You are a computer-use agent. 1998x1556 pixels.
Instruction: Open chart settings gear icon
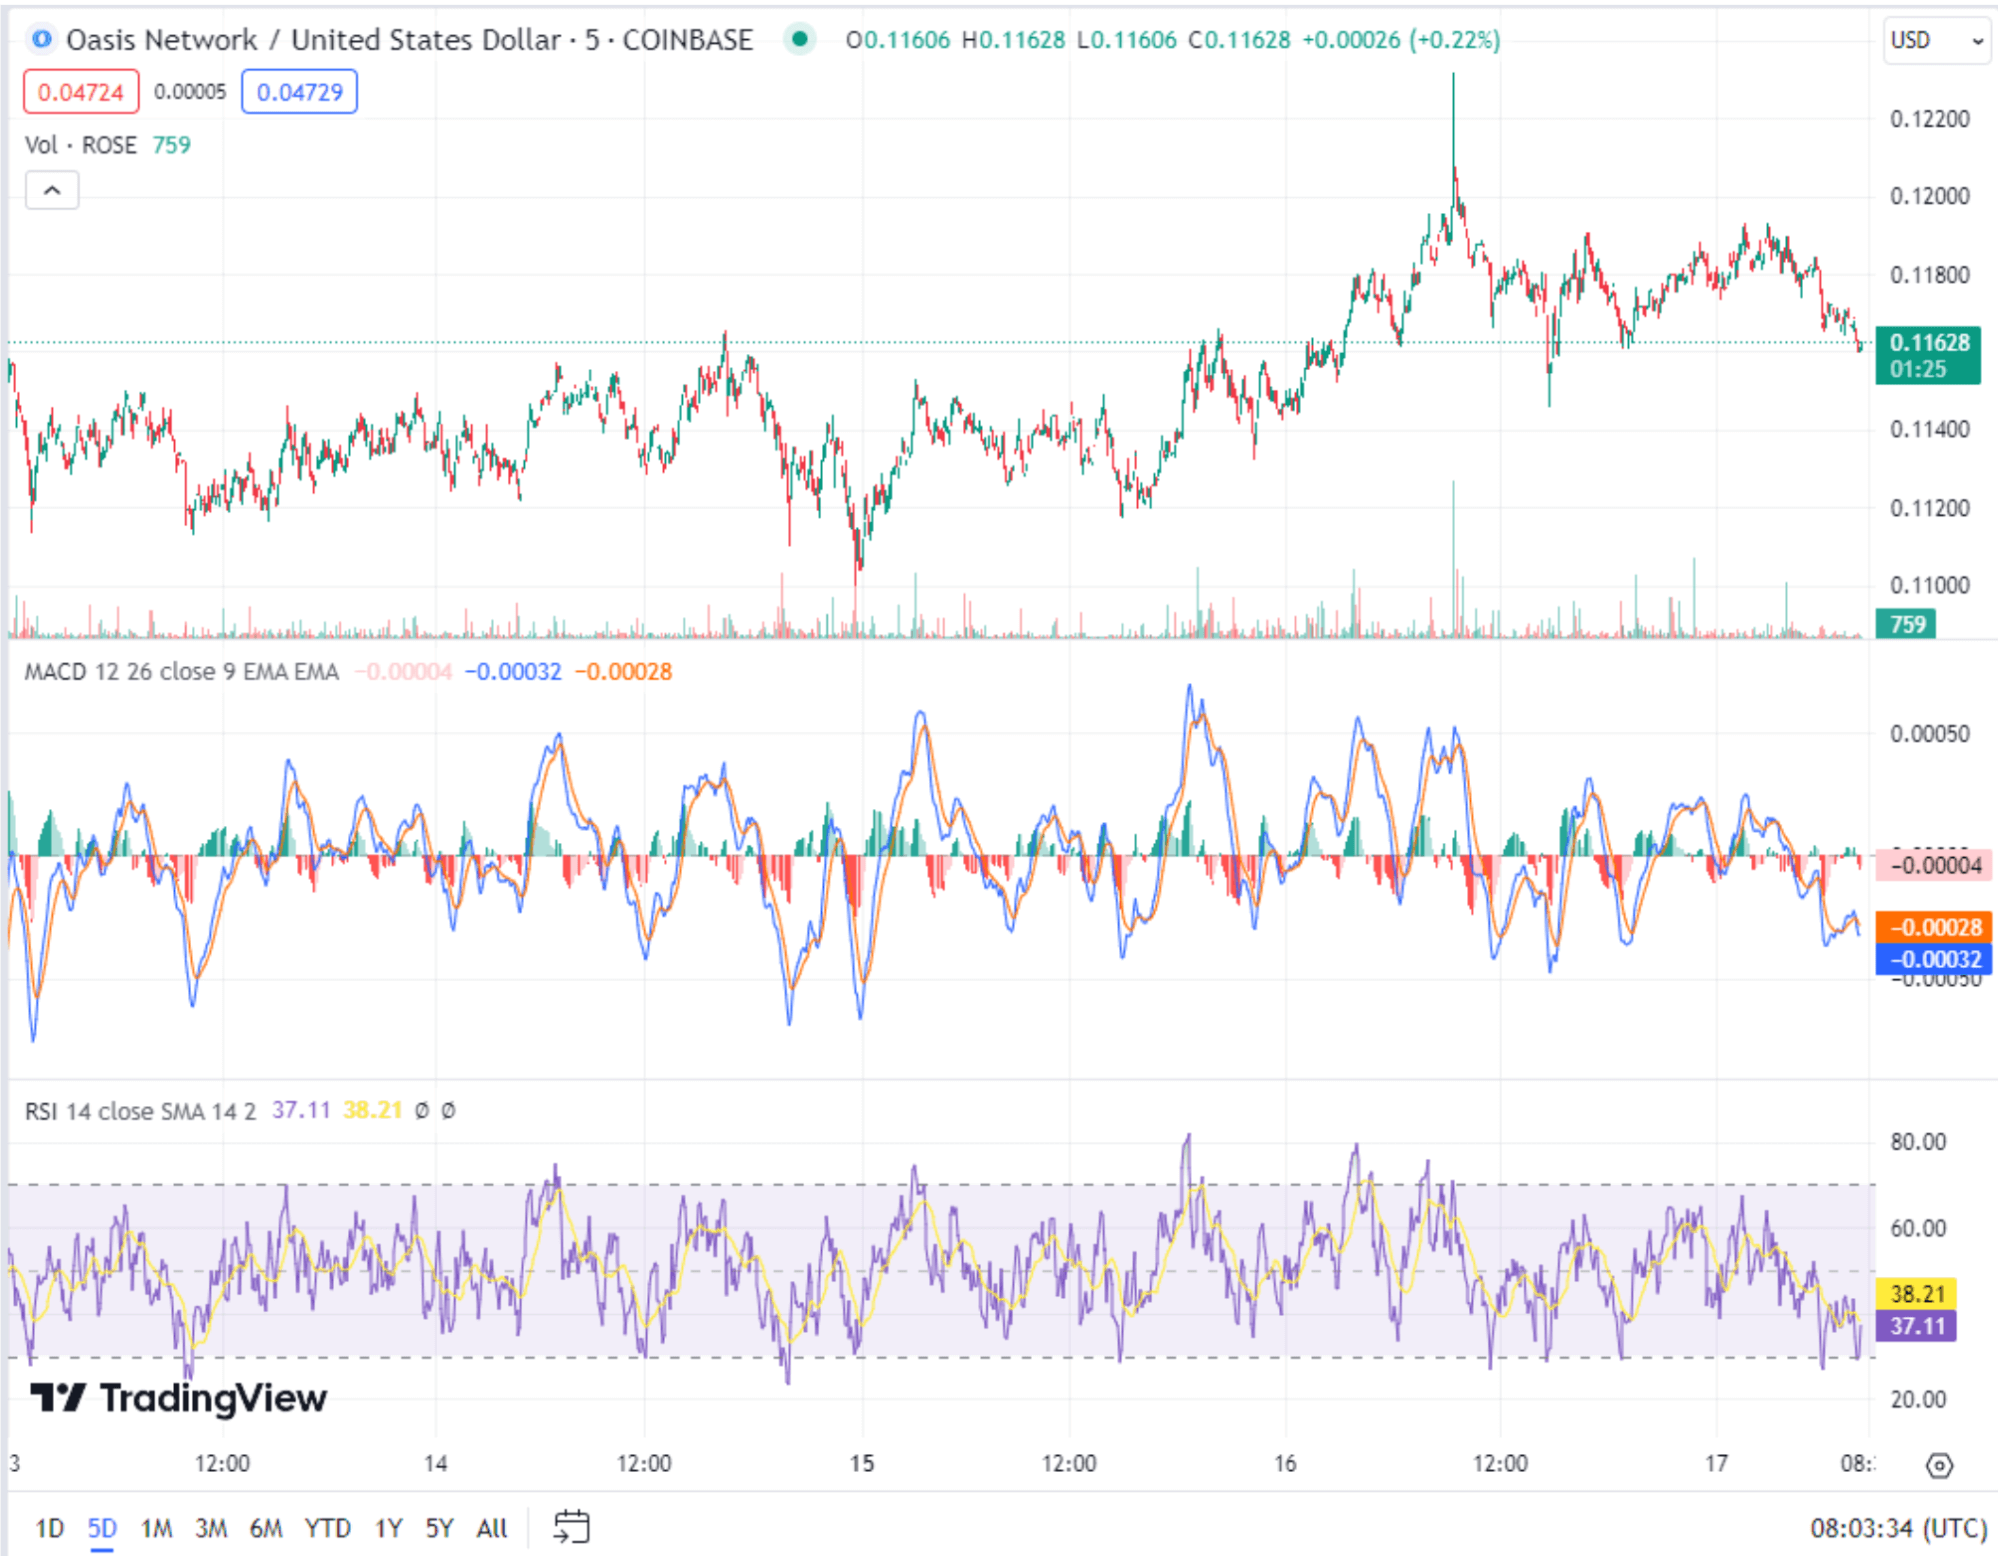coord(1939,1465)
